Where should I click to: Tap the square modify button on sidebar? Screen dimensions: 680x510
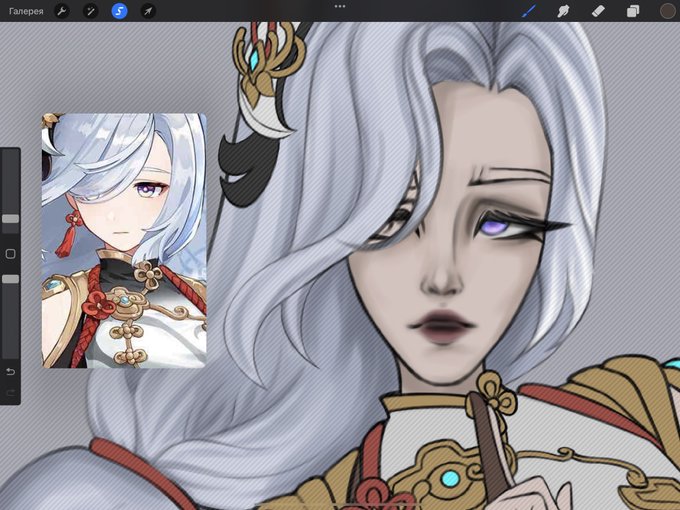[x=10, y=254]
